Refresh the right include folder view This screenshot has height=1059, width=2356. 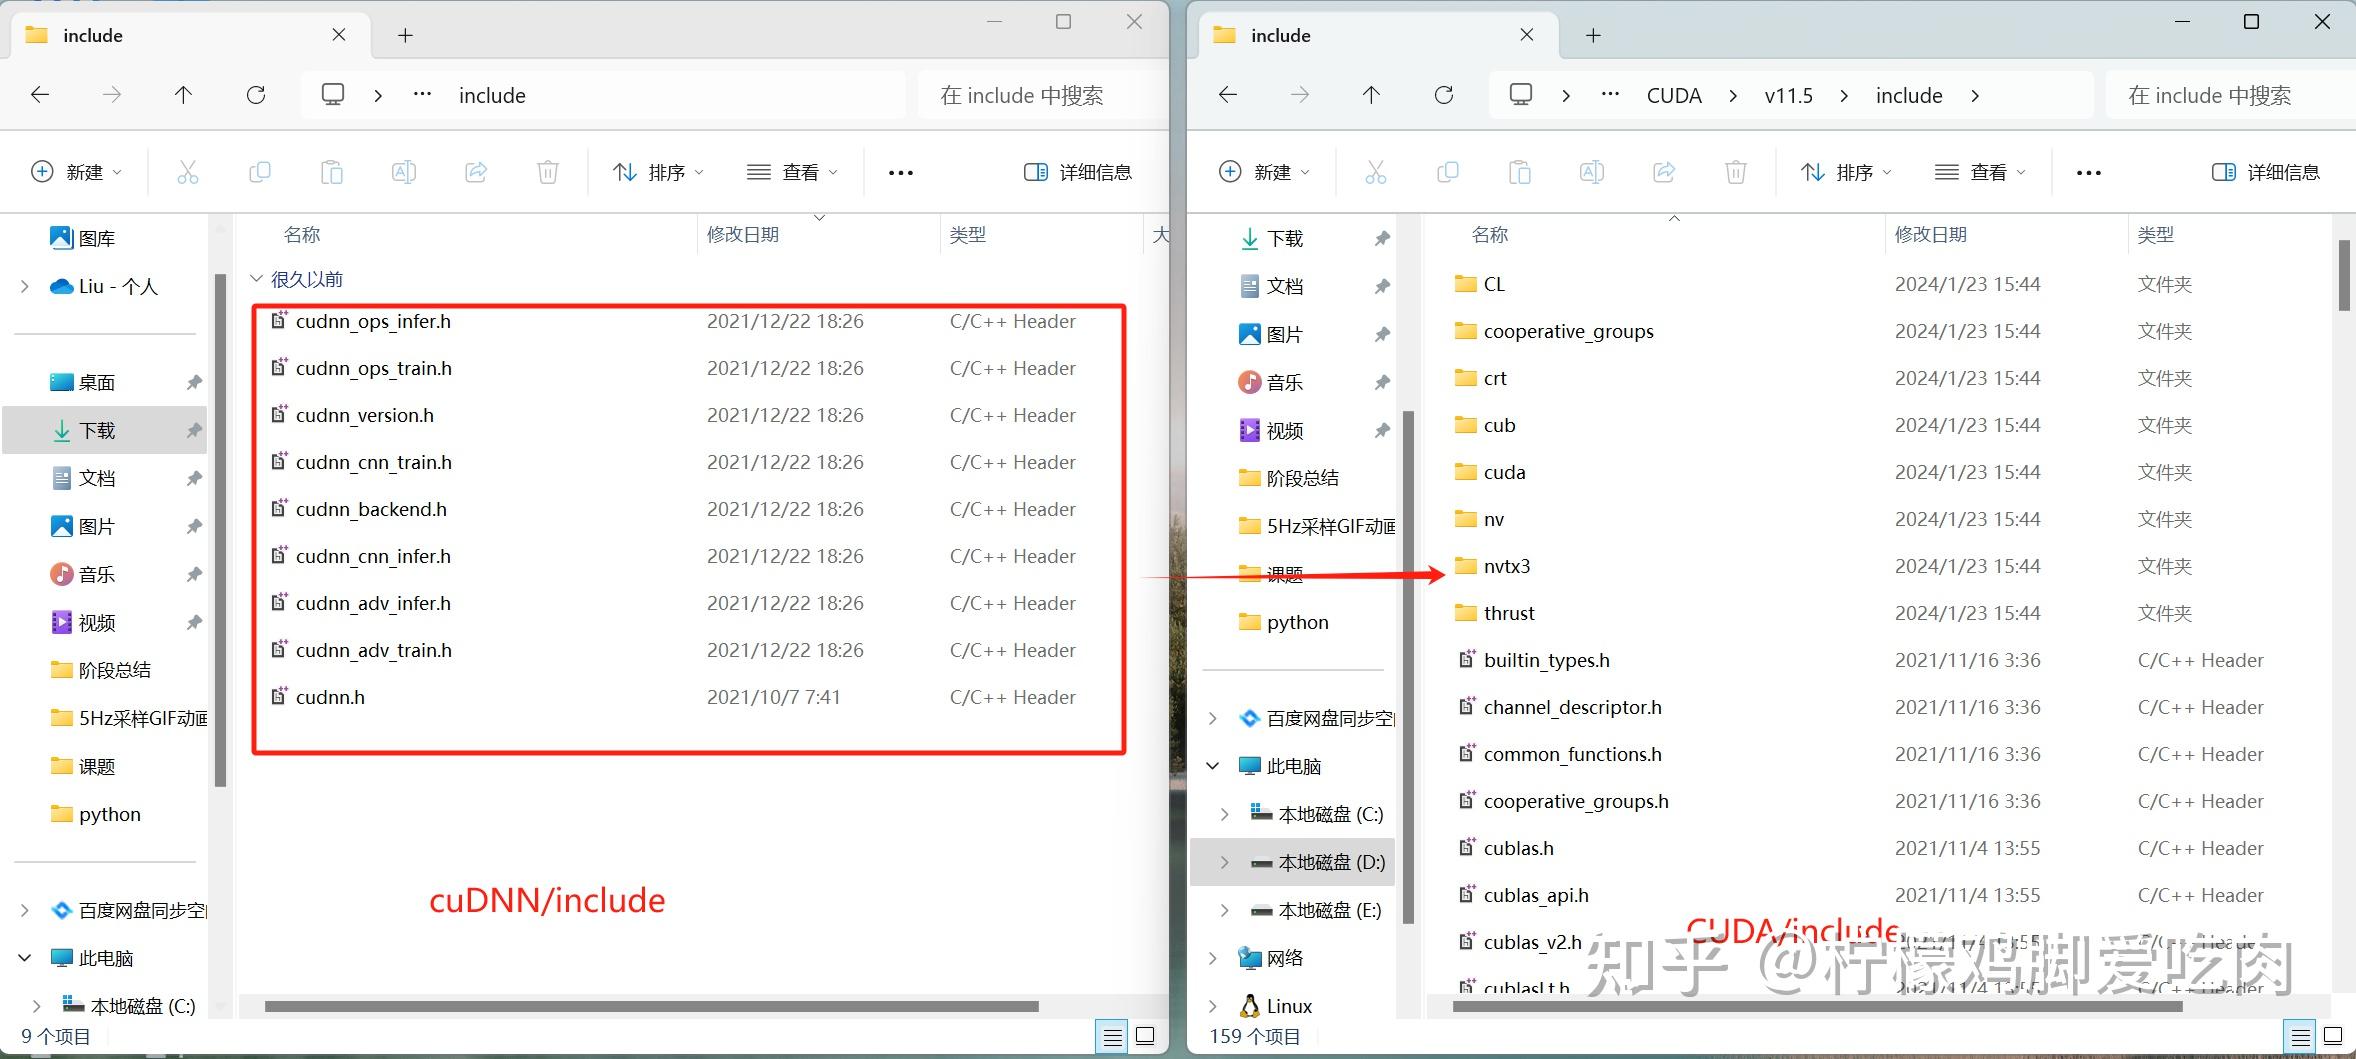1444,94
